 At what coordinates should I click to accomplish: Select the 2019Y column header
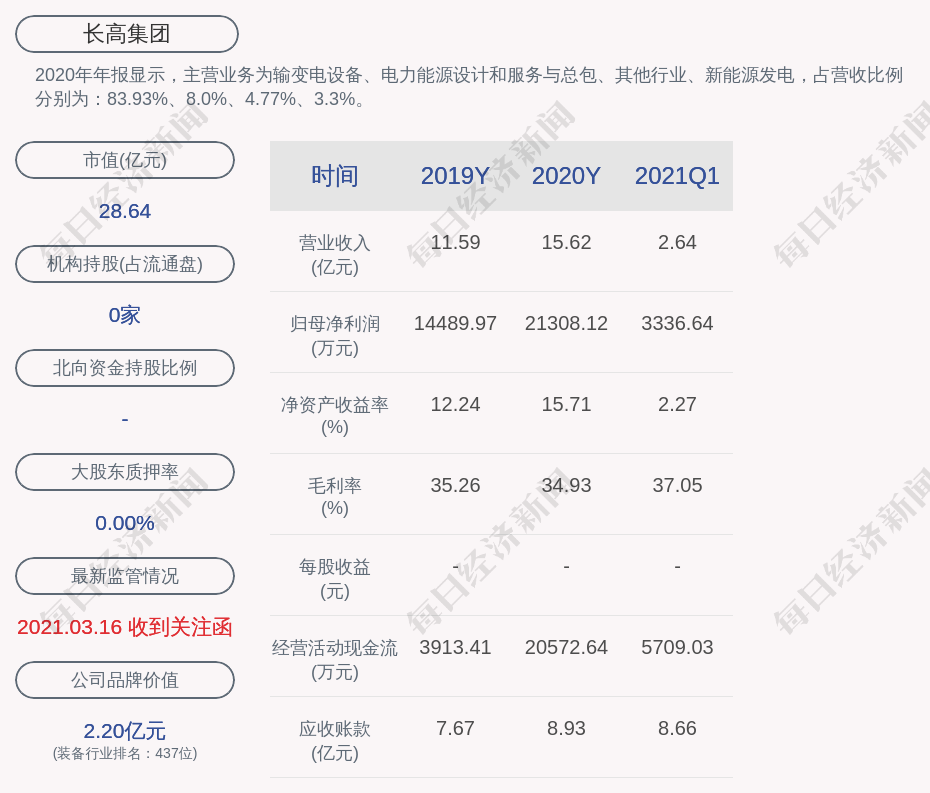coord(455,176)
